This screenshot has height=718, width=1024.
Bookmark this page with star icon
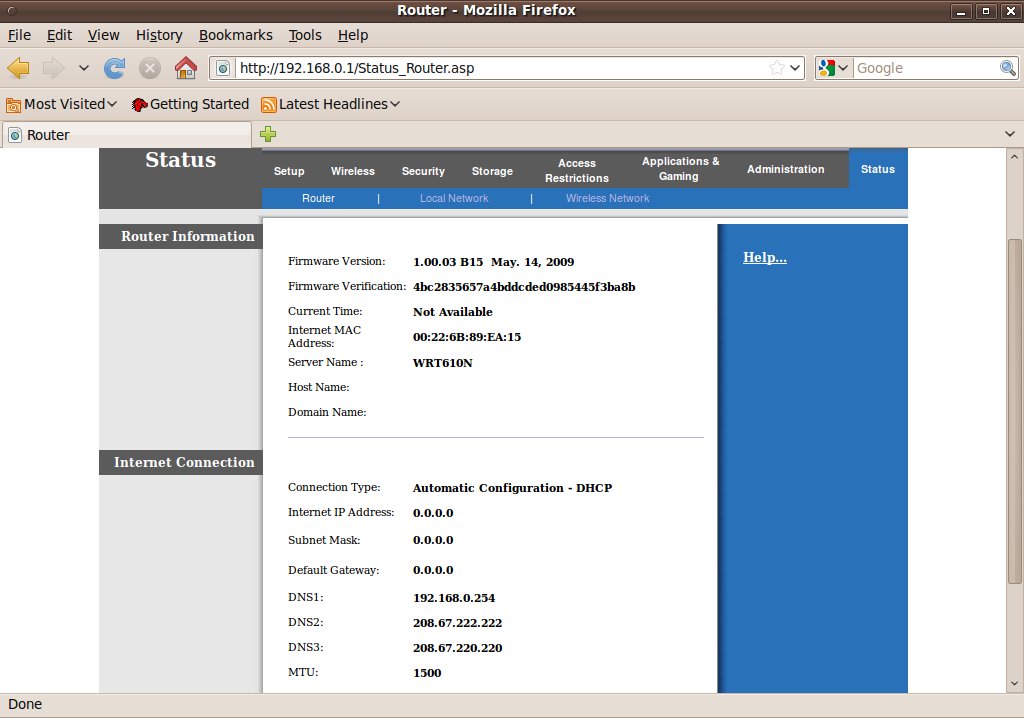coord(777,68)
